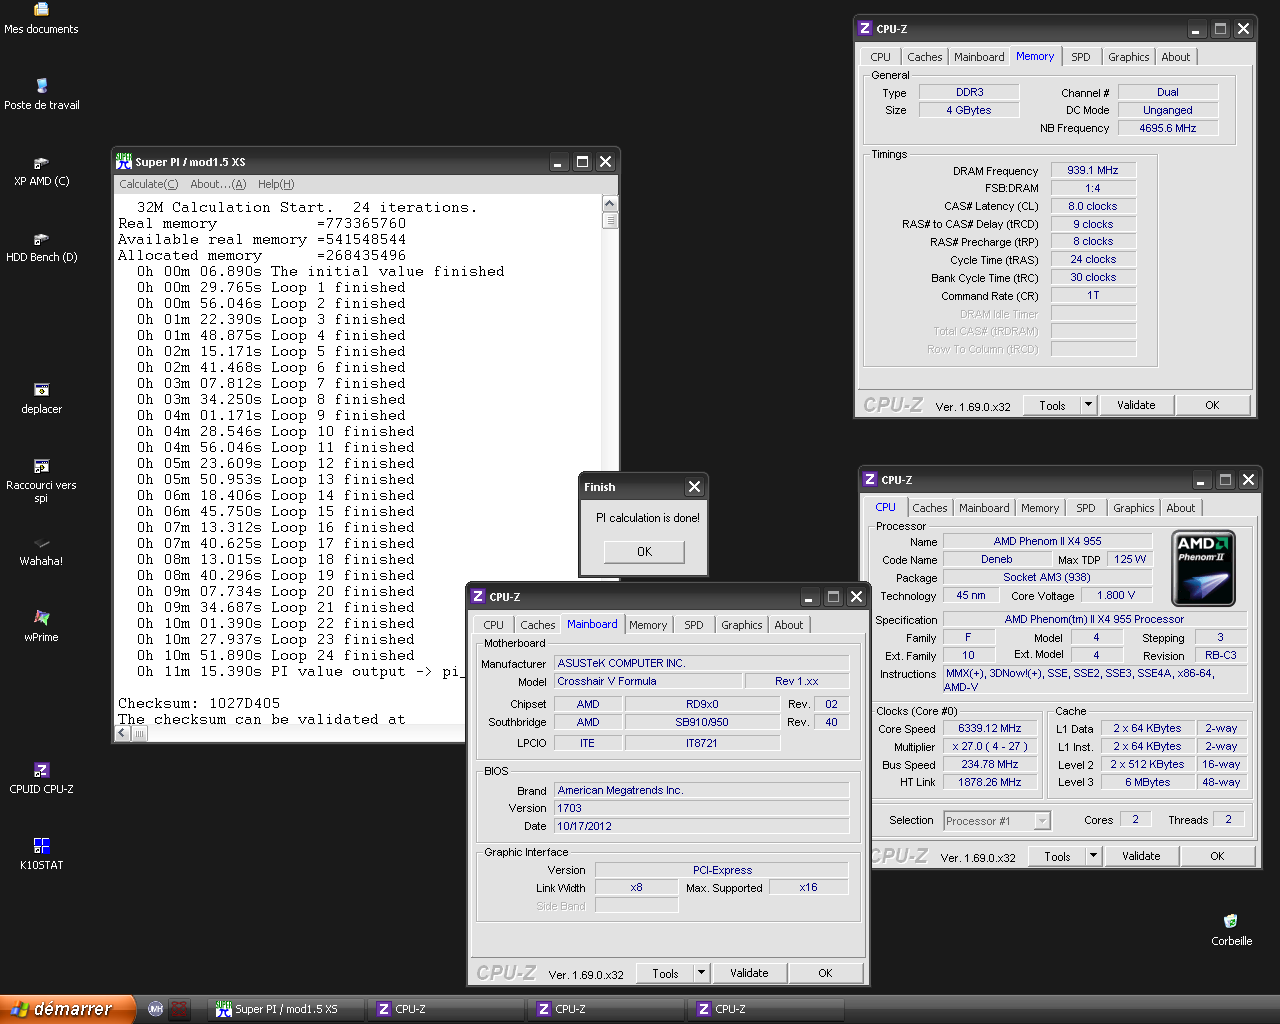
Task: Activate the last CPU-Z taskbar button
Action: tap(765, 1009)
